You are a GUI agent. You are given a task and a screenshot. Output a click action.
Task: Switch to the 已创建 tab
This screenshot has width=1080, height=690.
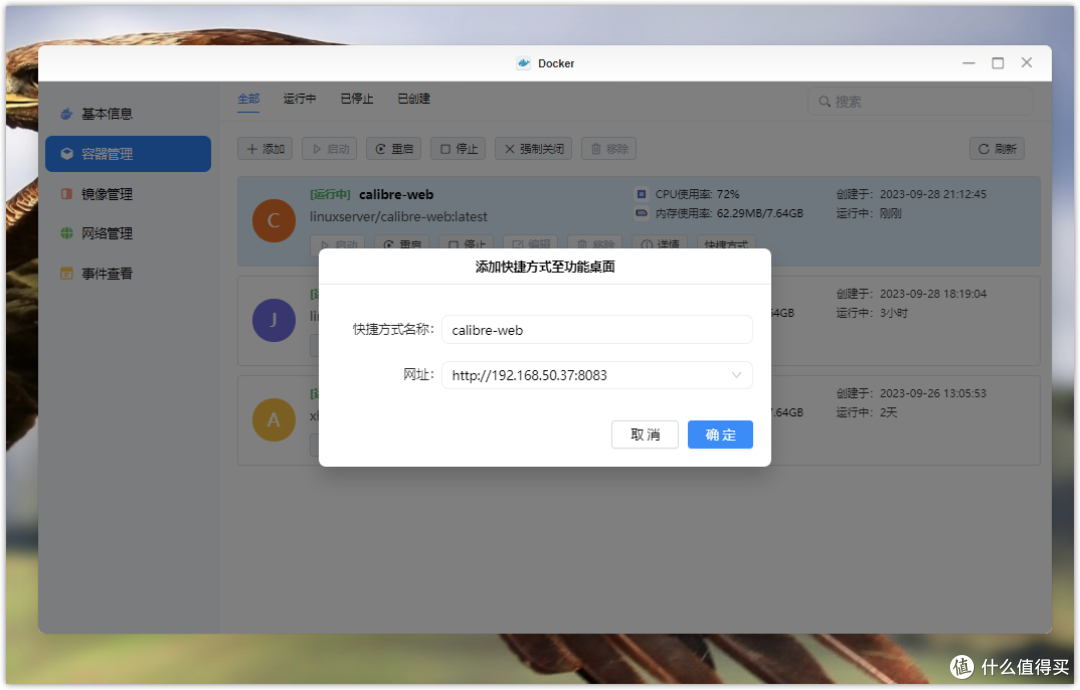(x=414, y=98)
